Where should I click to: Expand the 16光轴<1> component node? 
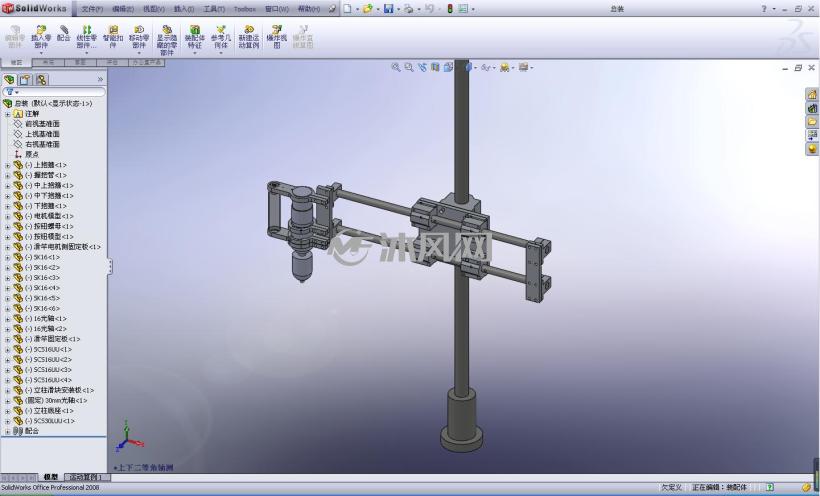click(x=7, y=319)
